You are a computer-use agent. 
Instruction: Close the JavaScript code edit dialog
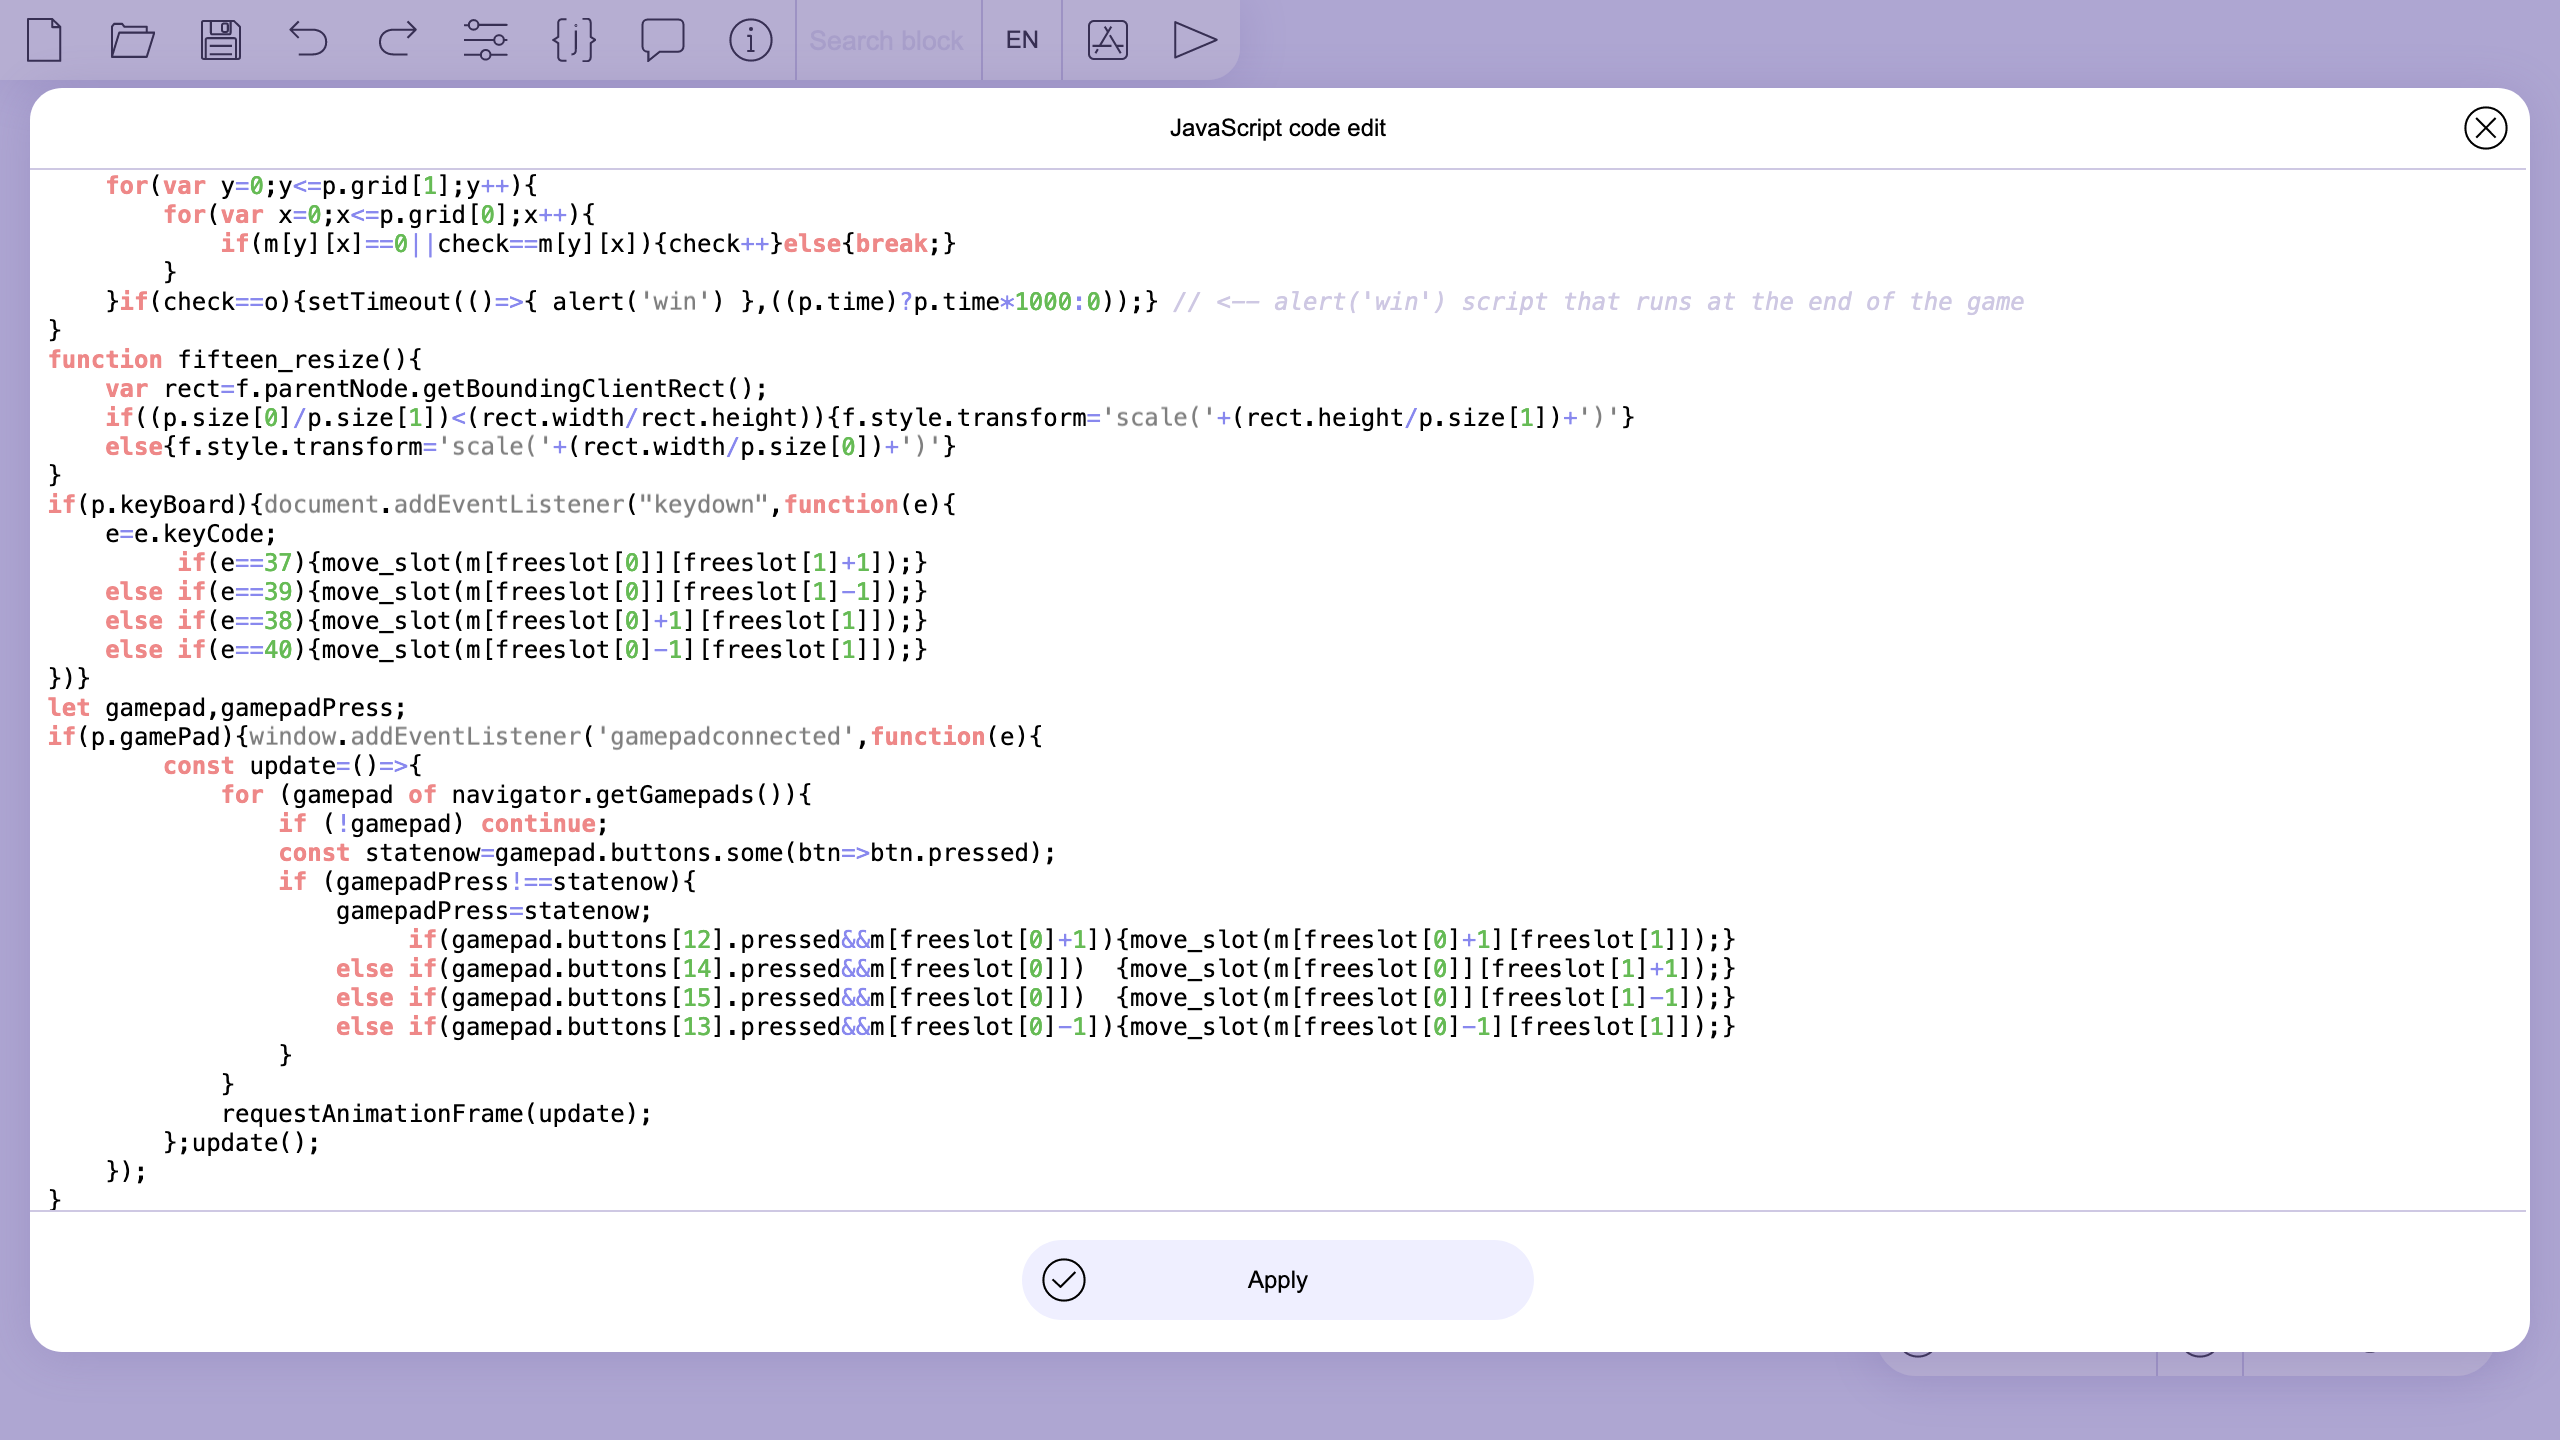coord(2485,128)
